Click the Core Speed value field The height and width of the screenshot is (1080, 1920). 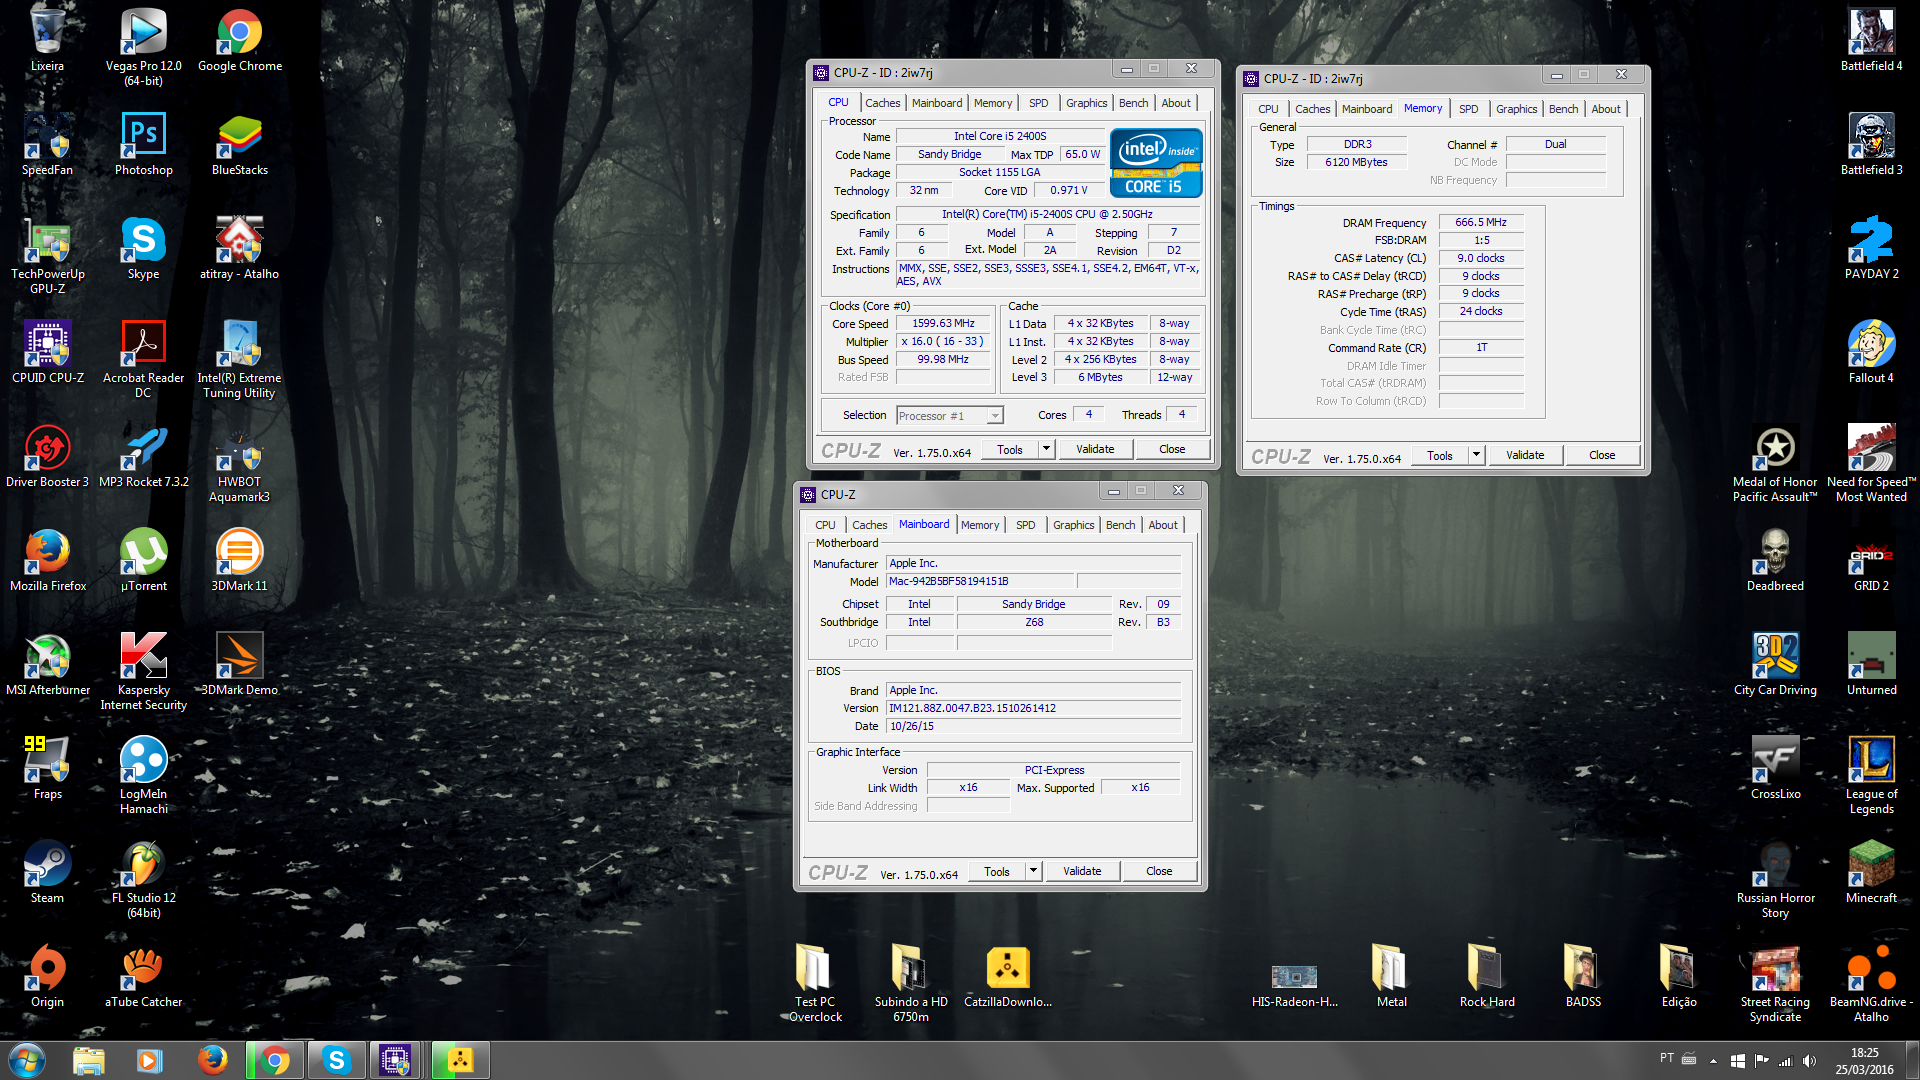[x=943, y=323]
